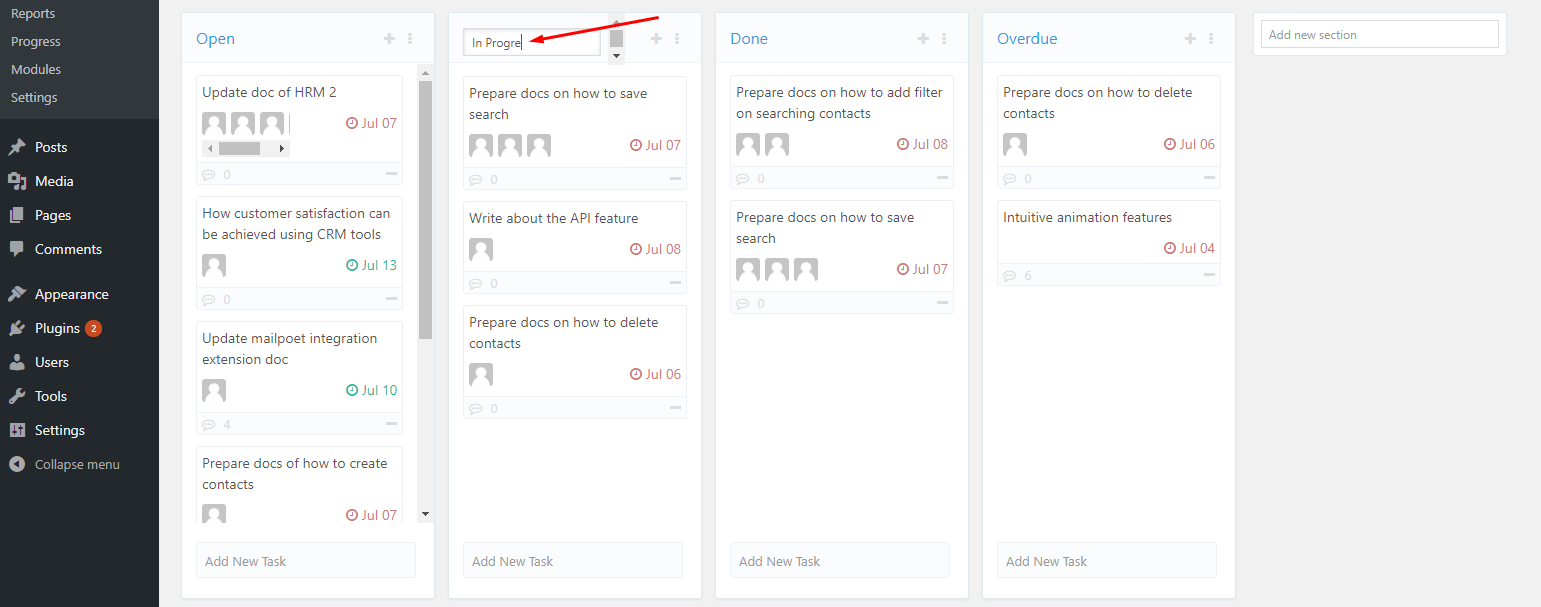Click Add New Task in Open column
The width and height of the screenshot is (1541, 607).
306,561
